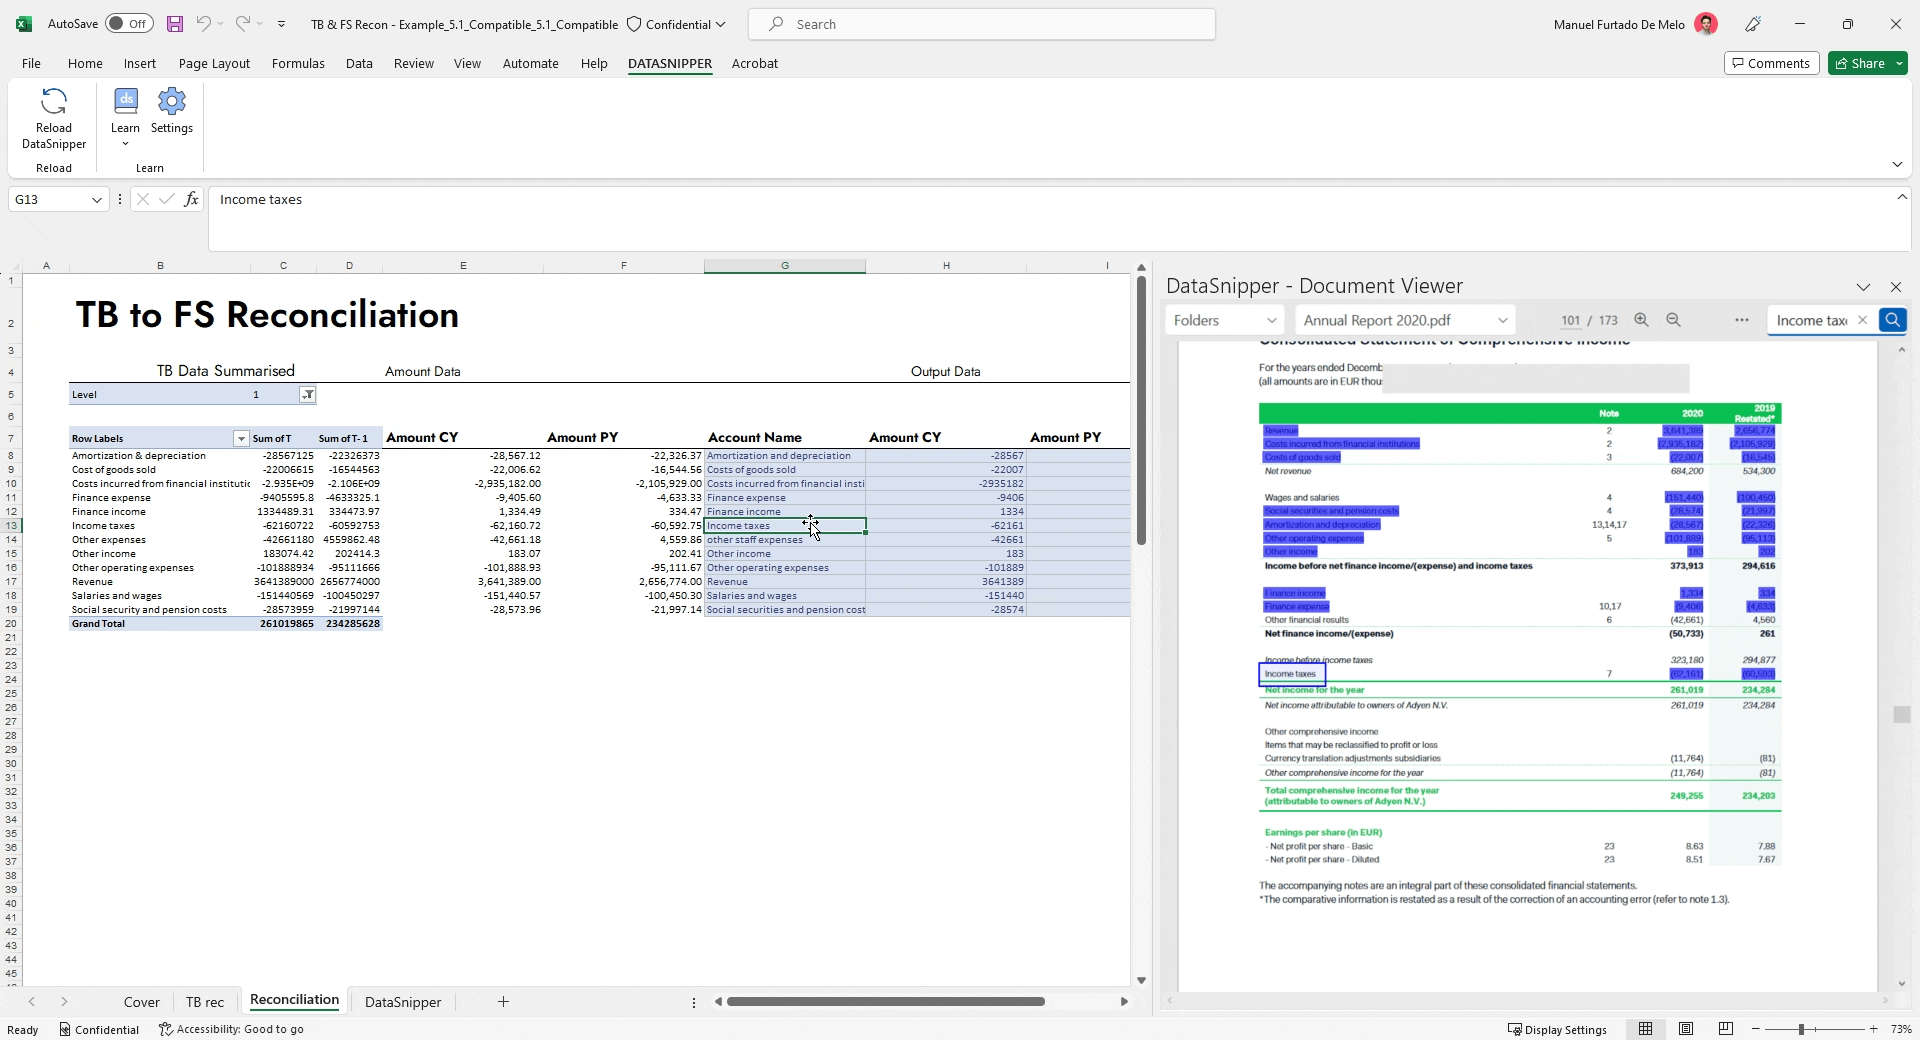Open the Row Labels filter dropdown

(240, 438)
